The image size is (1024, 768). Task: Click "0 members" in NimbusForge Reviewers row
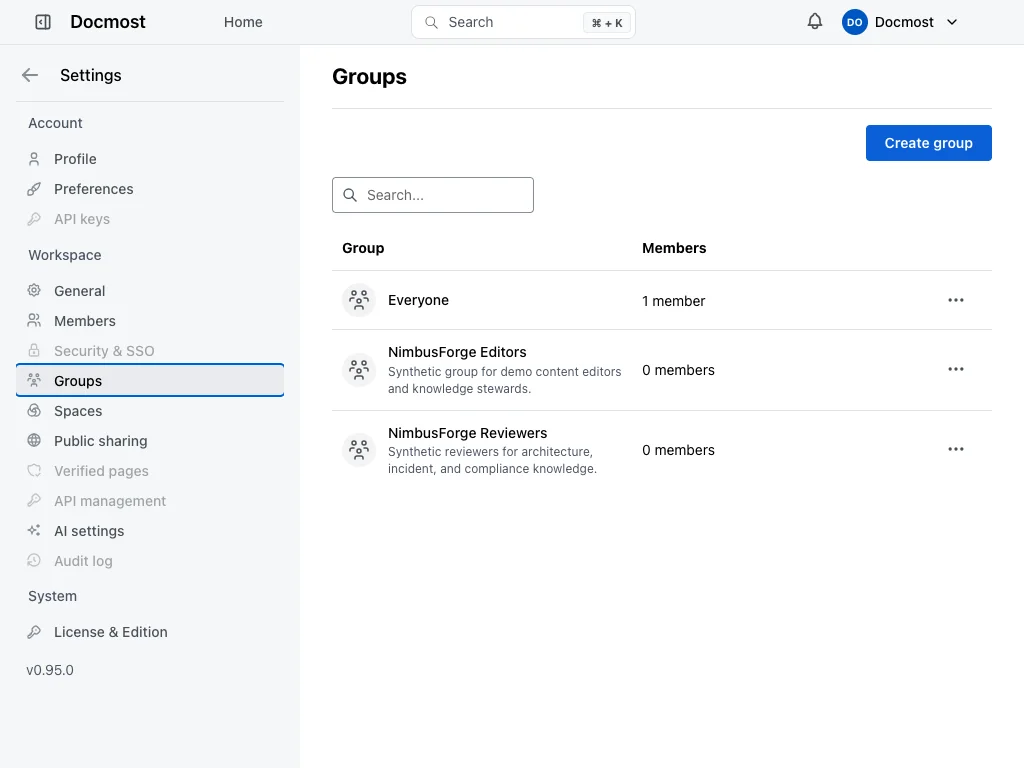coord(678,450)
